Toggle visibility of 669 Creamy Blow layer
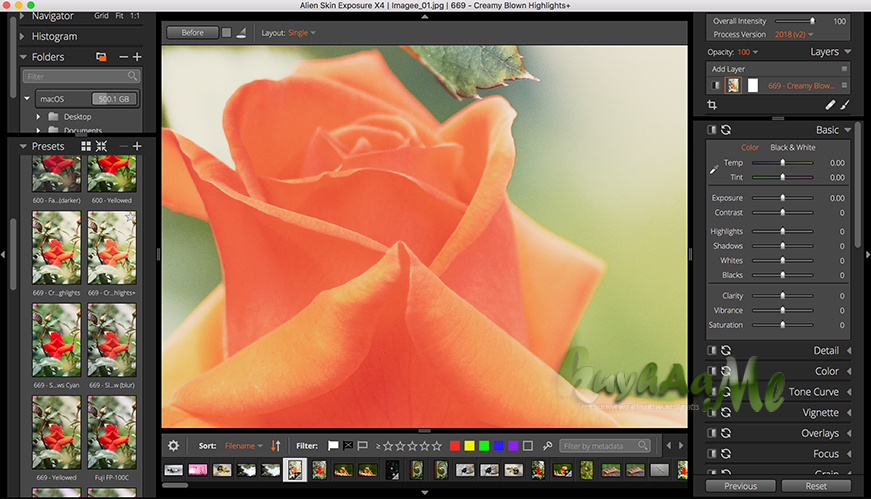Viewport: 871px width, 499px height. tap(715, 86)
